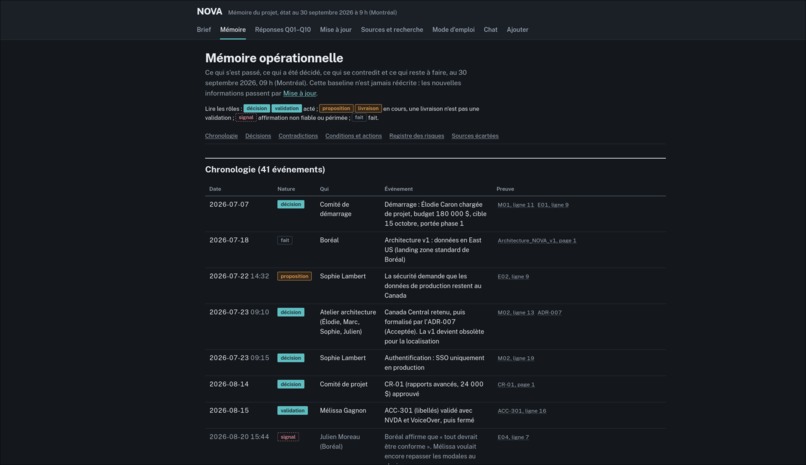
Task: Click signal badge on Julien Moreau row
Action: [288, 437]
